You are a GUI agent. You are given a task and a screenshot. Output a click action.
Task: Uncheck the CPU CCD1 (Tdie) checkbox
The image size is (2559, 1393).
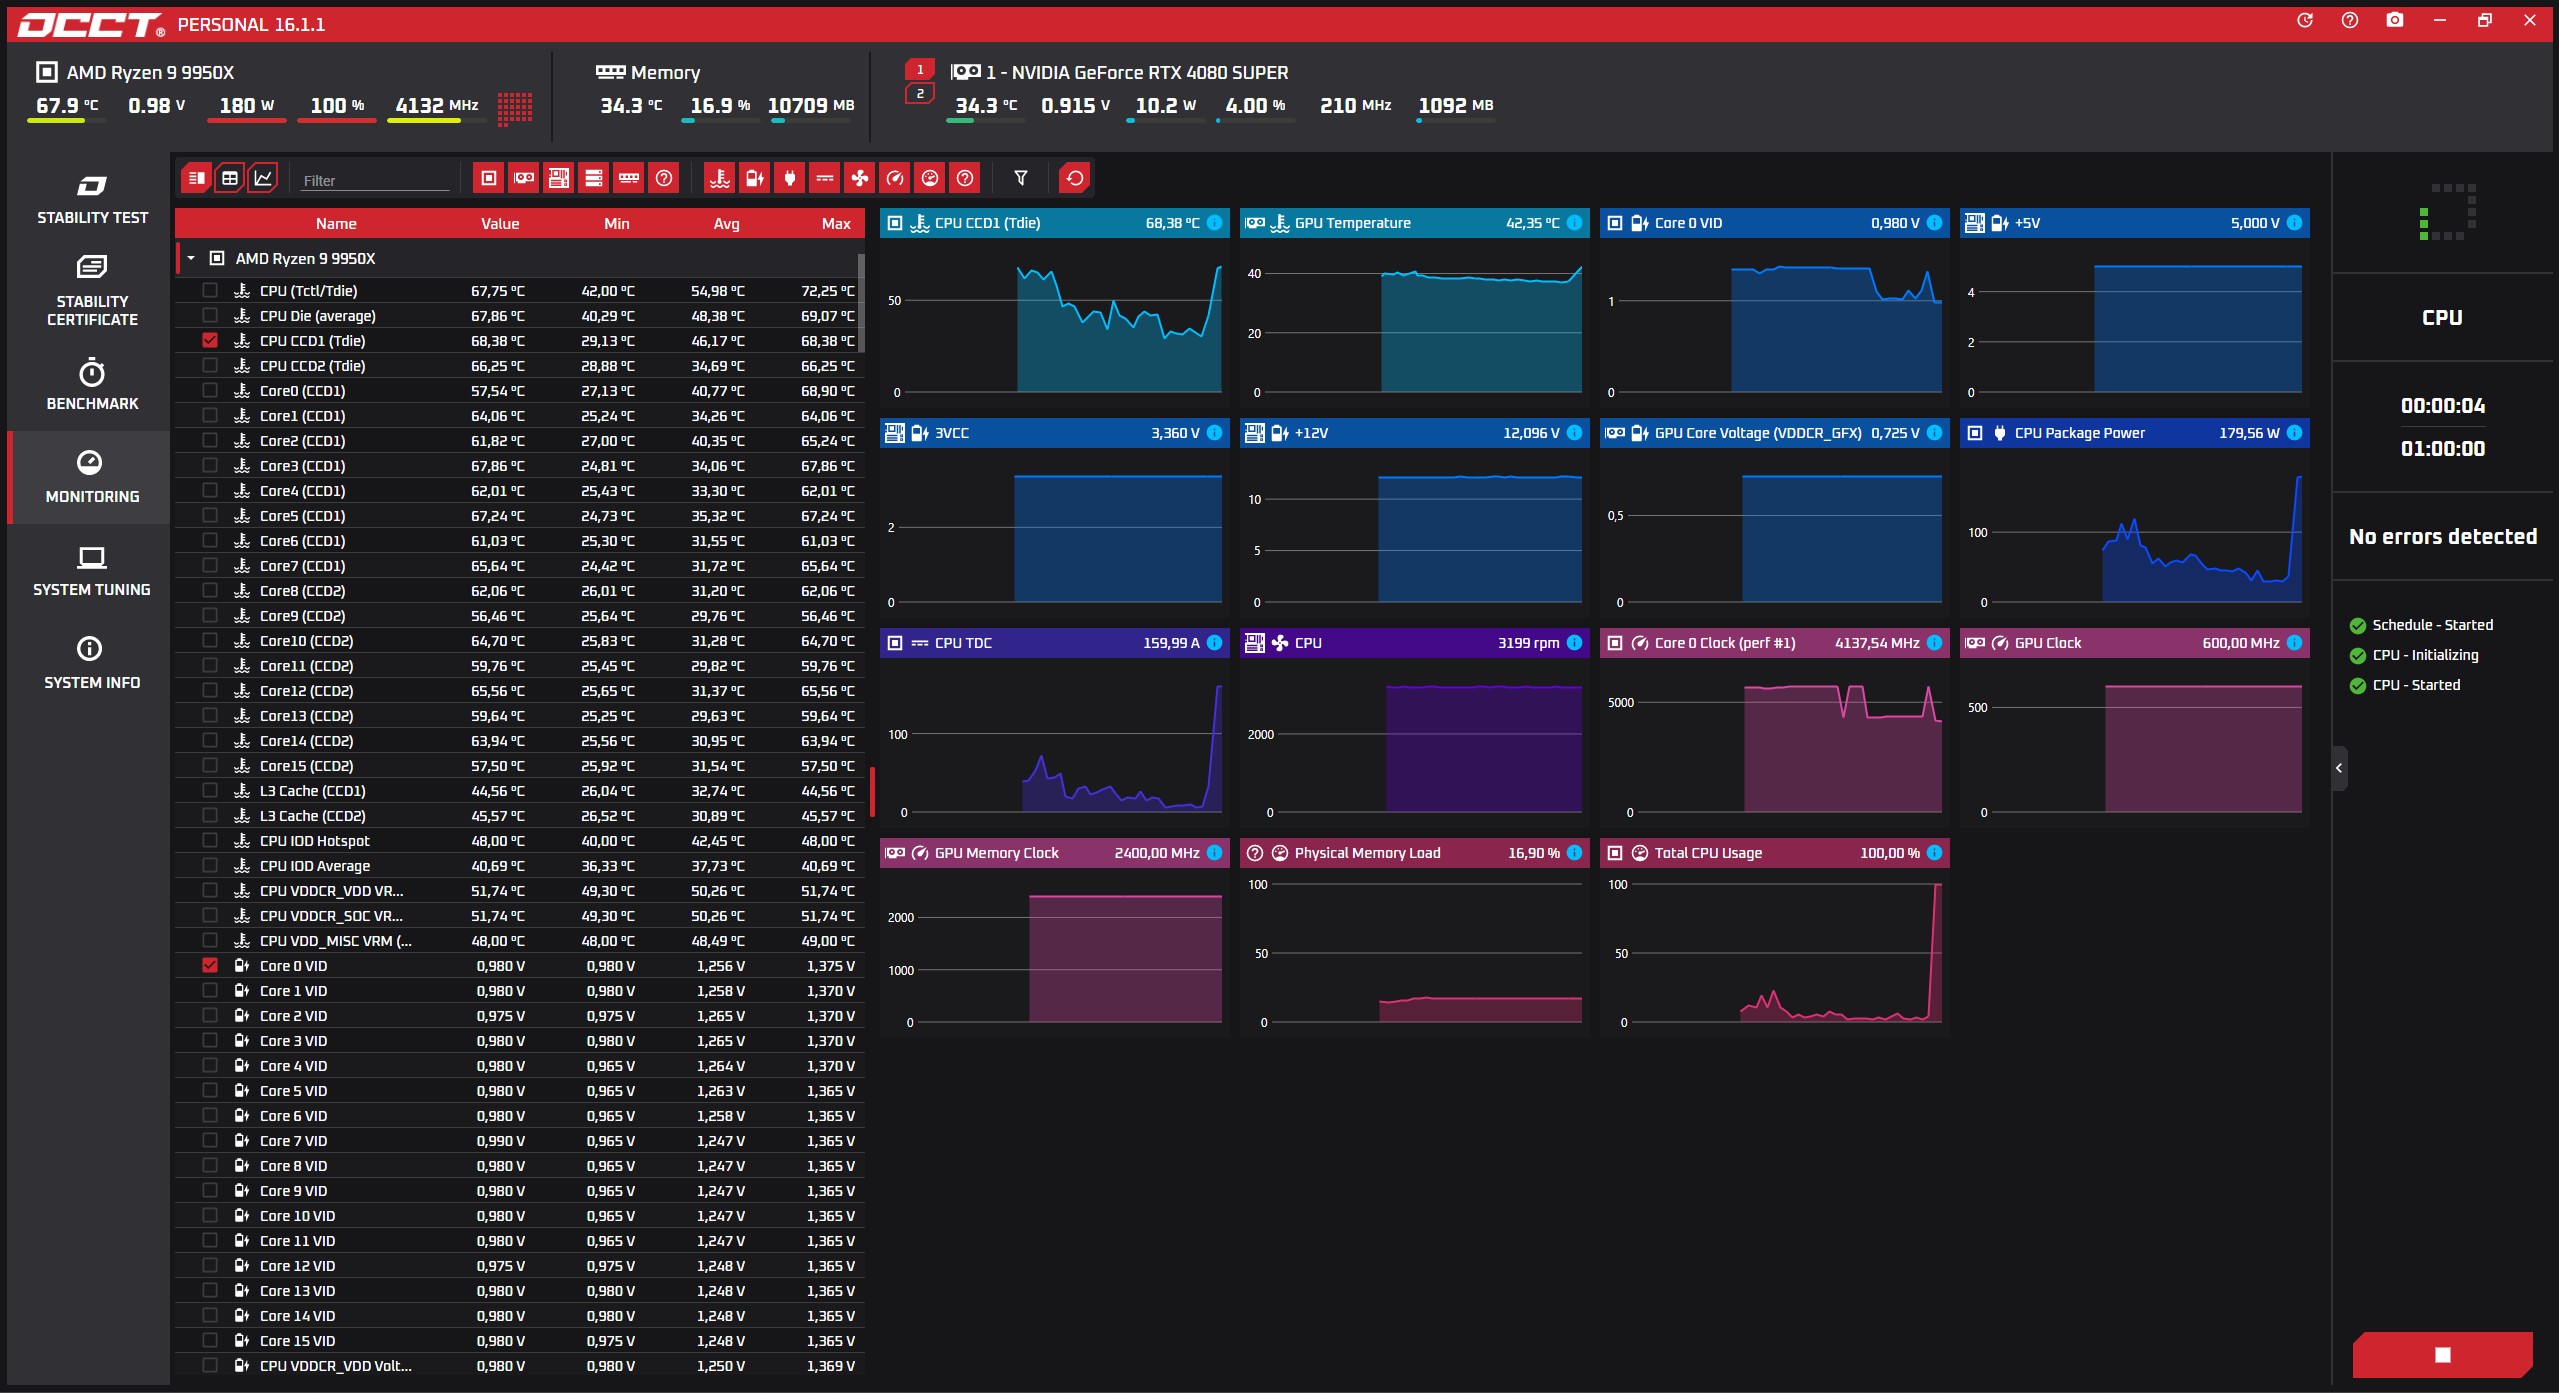[210, 341]
